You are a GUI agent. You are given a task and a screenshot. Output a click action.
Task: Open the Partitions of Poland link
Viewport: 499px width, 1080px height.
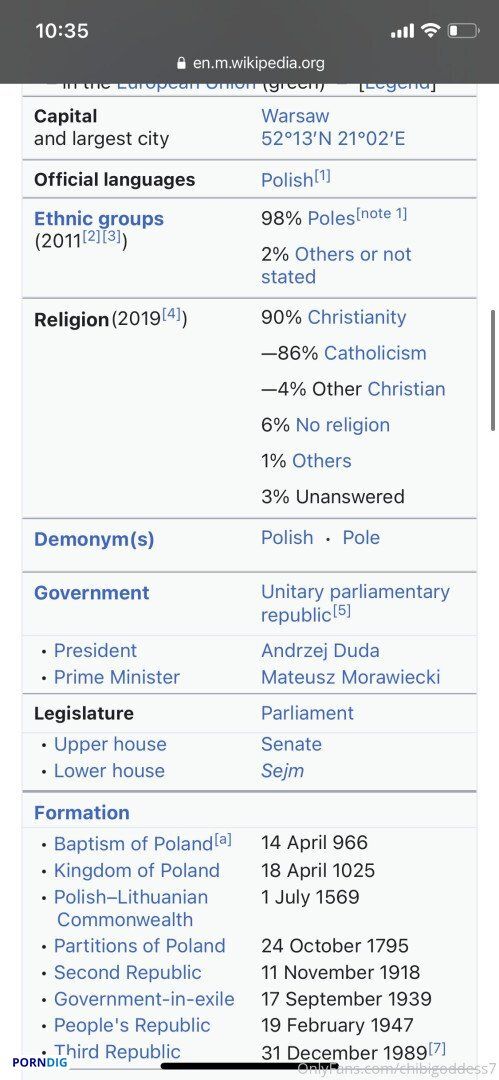click(139, 946)
